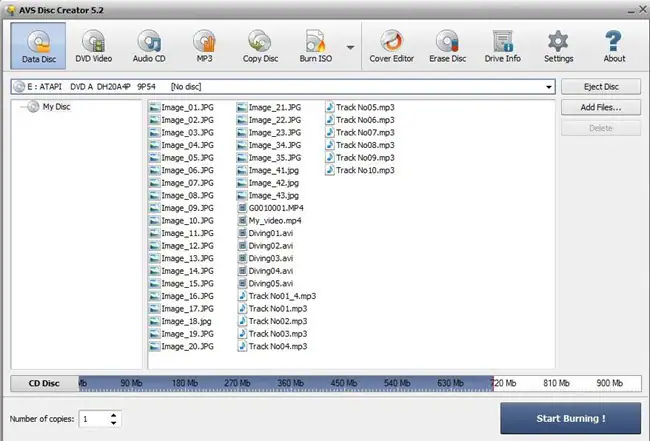Select audio file Track No08.mp3
This screenshot has height=441, width=650.
click(x=360, y=145)
